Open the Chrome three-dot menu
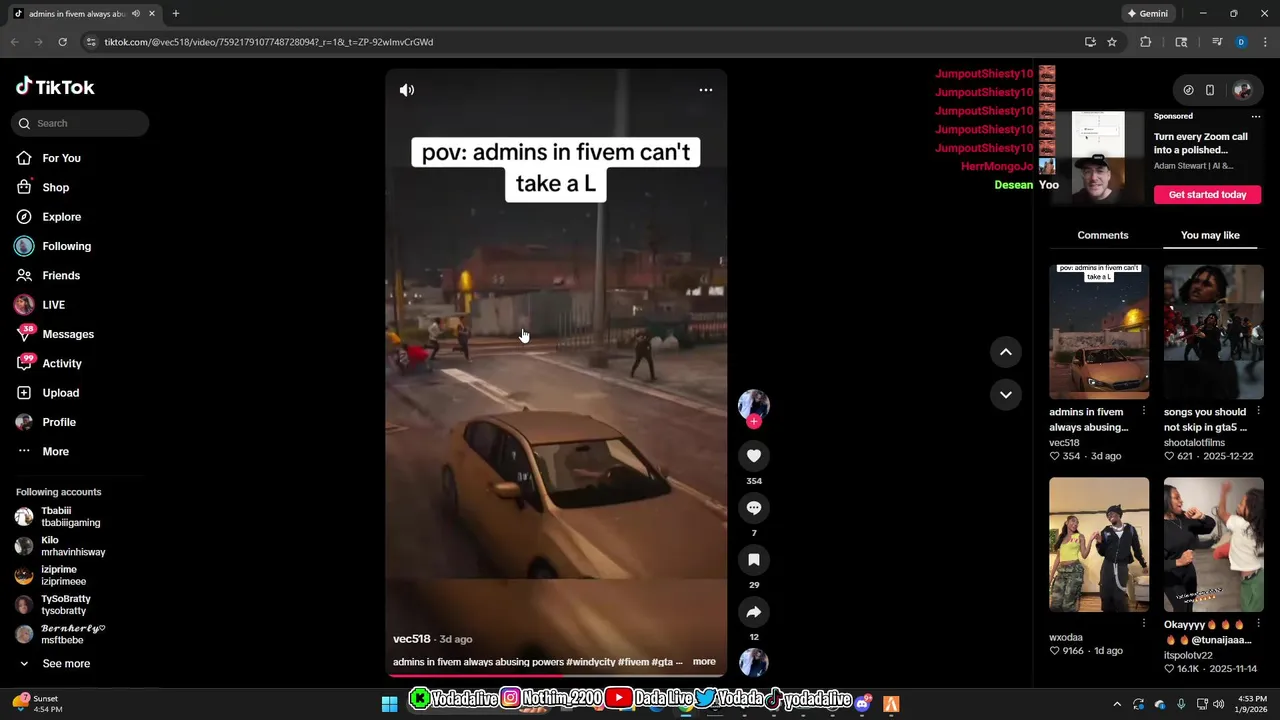1280x720 pixels. 1263,42
